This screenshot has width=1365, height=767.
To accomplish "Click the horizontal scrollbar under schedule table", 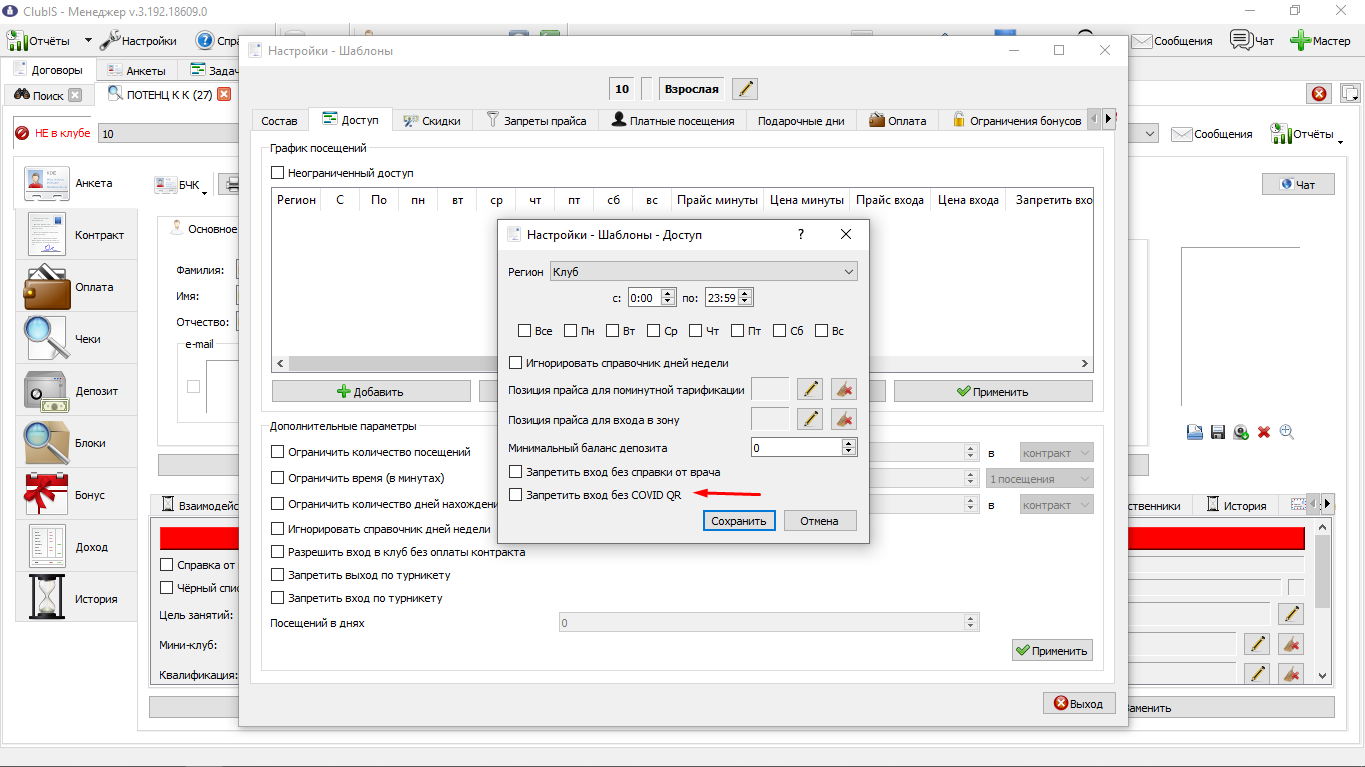I will [x=682, y=364].
